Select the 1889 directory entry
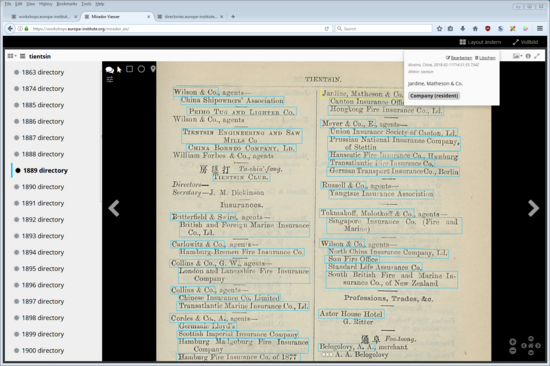The height and width of the screenshot is (366, 550). (x=45, y=171)
